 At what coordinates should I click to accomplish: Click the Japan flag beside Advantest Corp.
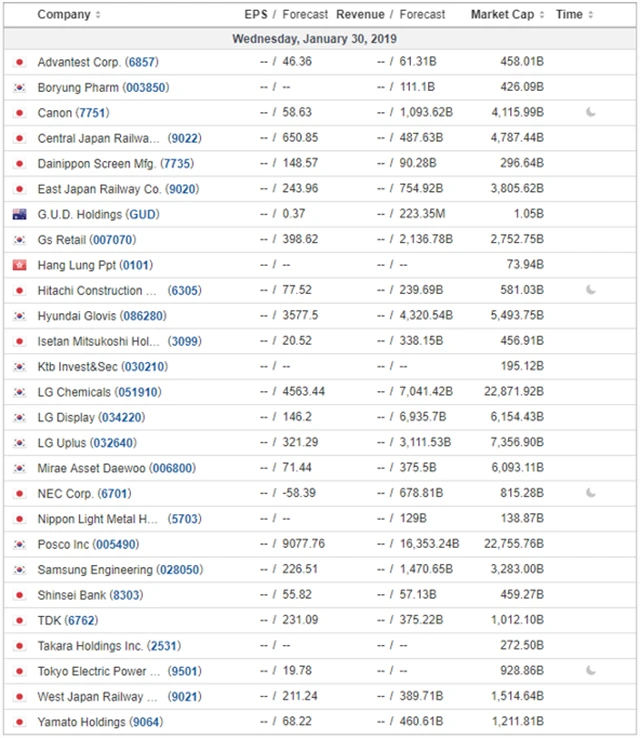point(19,62)
